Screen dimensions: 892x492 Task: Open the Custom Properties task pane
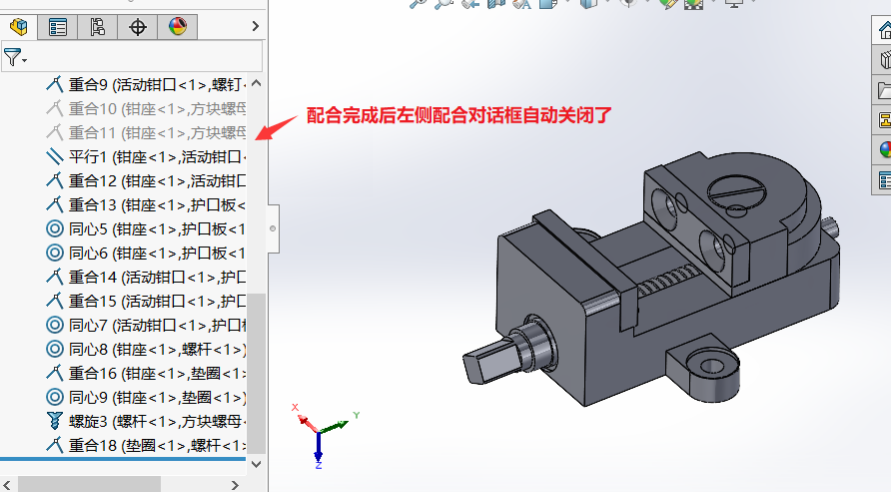(x=884, y=180)
